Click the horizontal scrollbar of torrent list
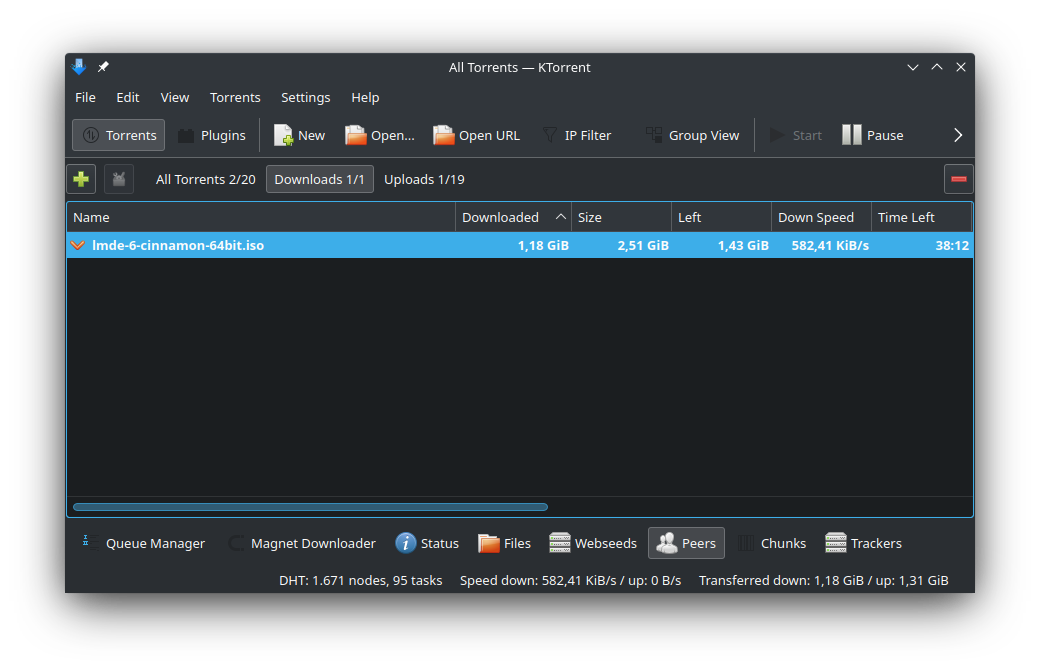This screenshot has width=1040, height=670. (310, 507)
